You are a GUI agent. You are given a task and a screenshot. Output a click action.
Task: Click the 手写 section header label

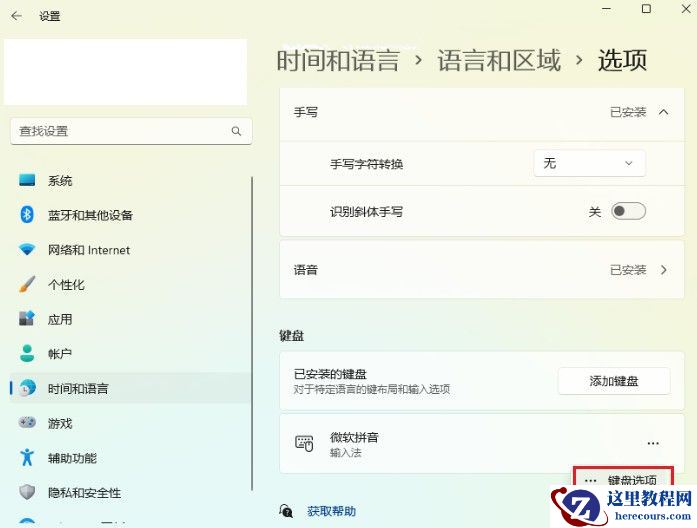305,112
